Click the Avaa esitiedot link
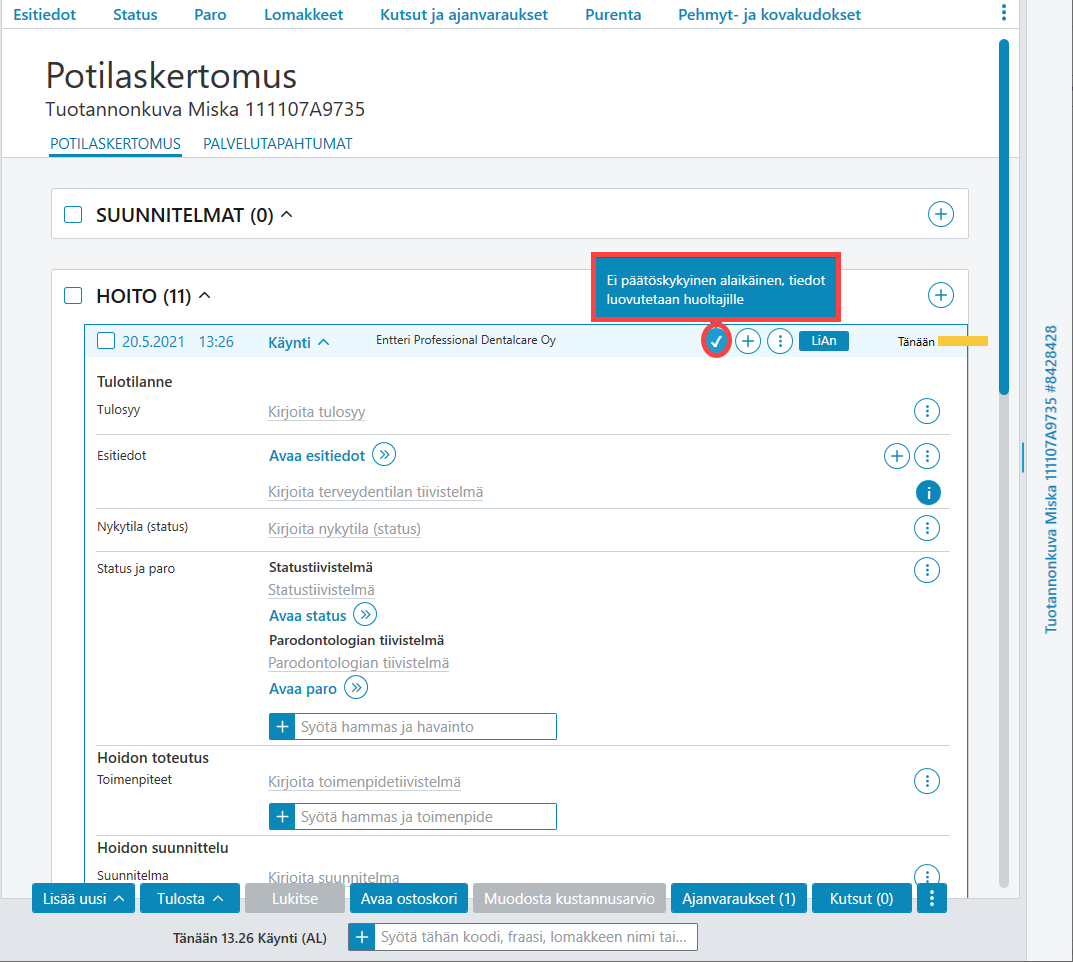The width and height of the screenshot is (1073, 962). pyautogui.click(x=317, y=456)
